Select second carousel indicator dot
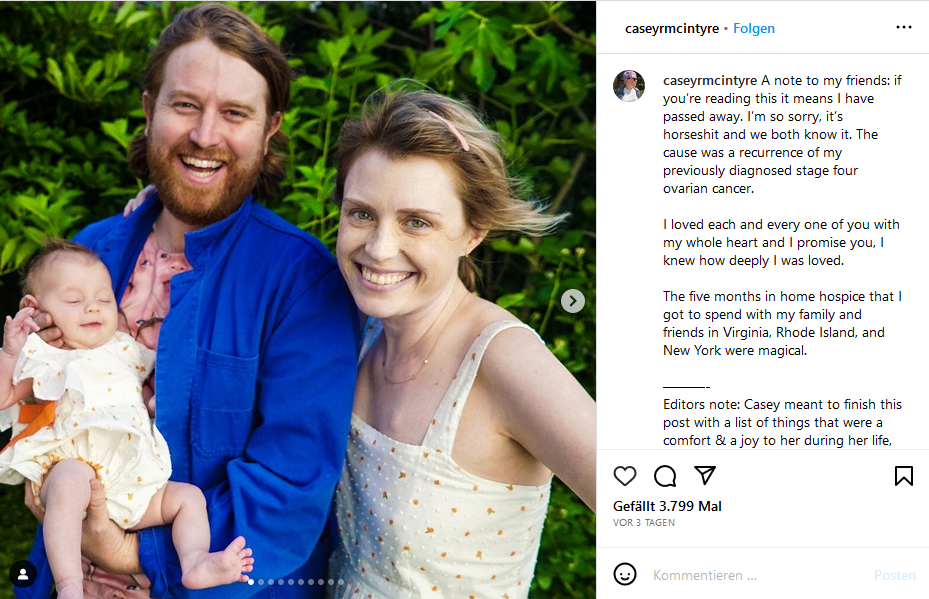929x599 pixels. point(261,582)
